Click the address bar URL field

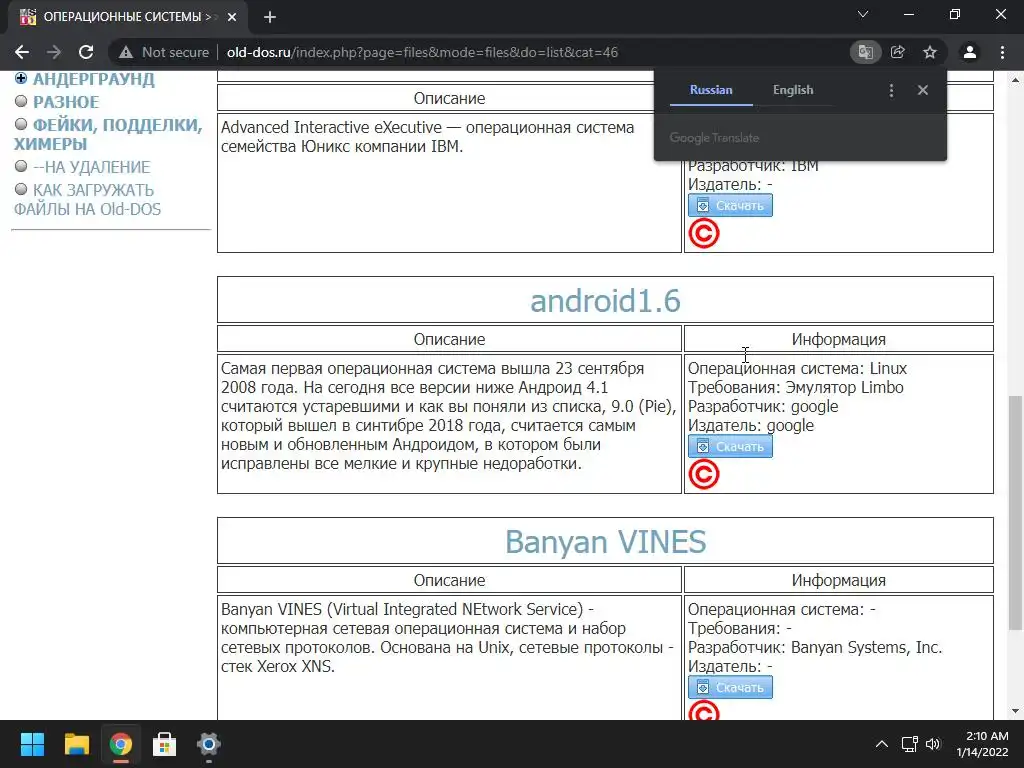(x=422, y=52)
